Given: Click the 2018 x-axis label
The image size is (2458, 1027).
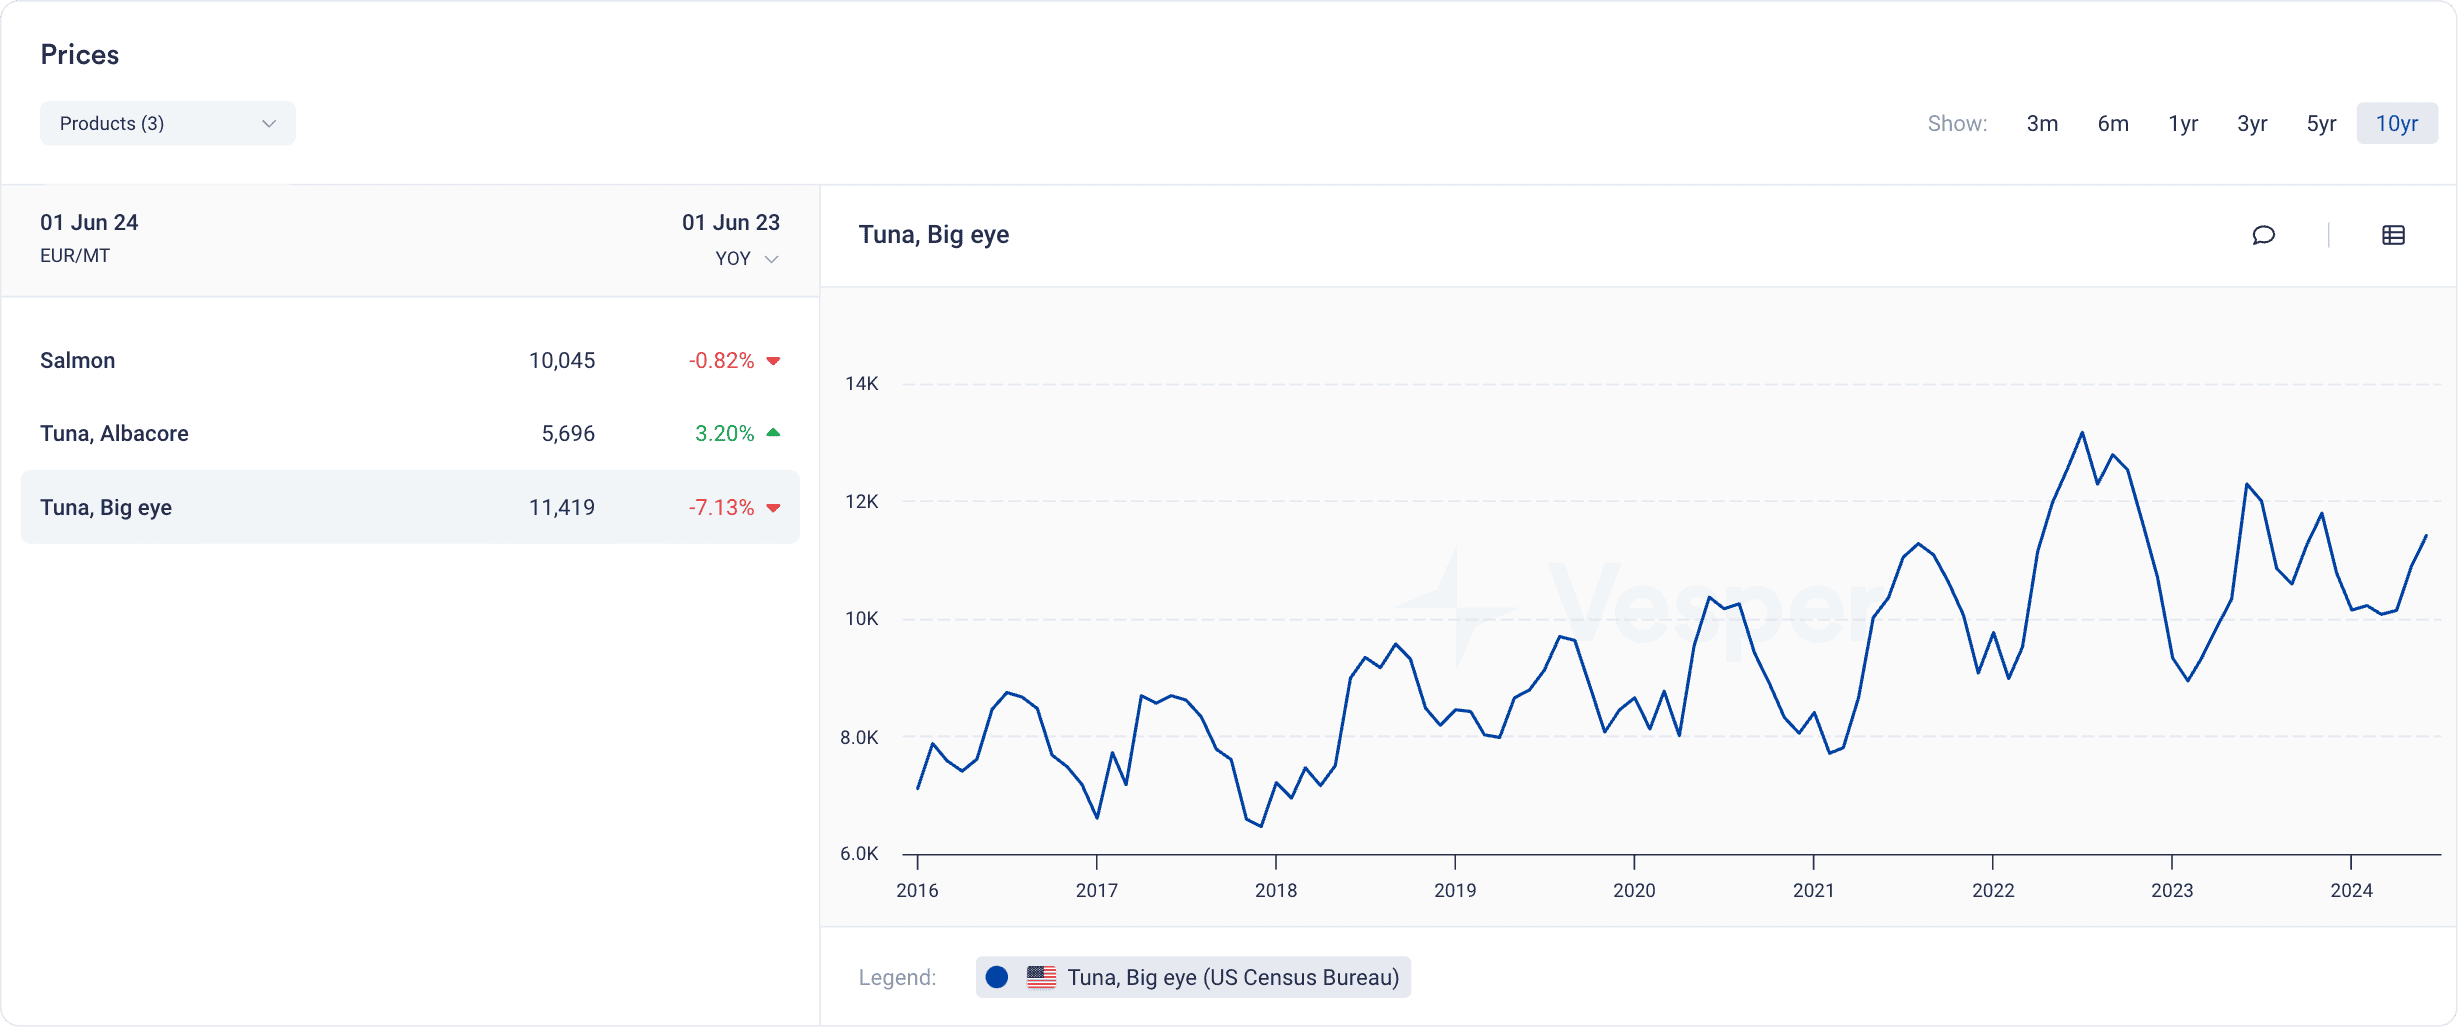Looking at the screenshot, I should pyautogui.click(x=1276, y=890).
